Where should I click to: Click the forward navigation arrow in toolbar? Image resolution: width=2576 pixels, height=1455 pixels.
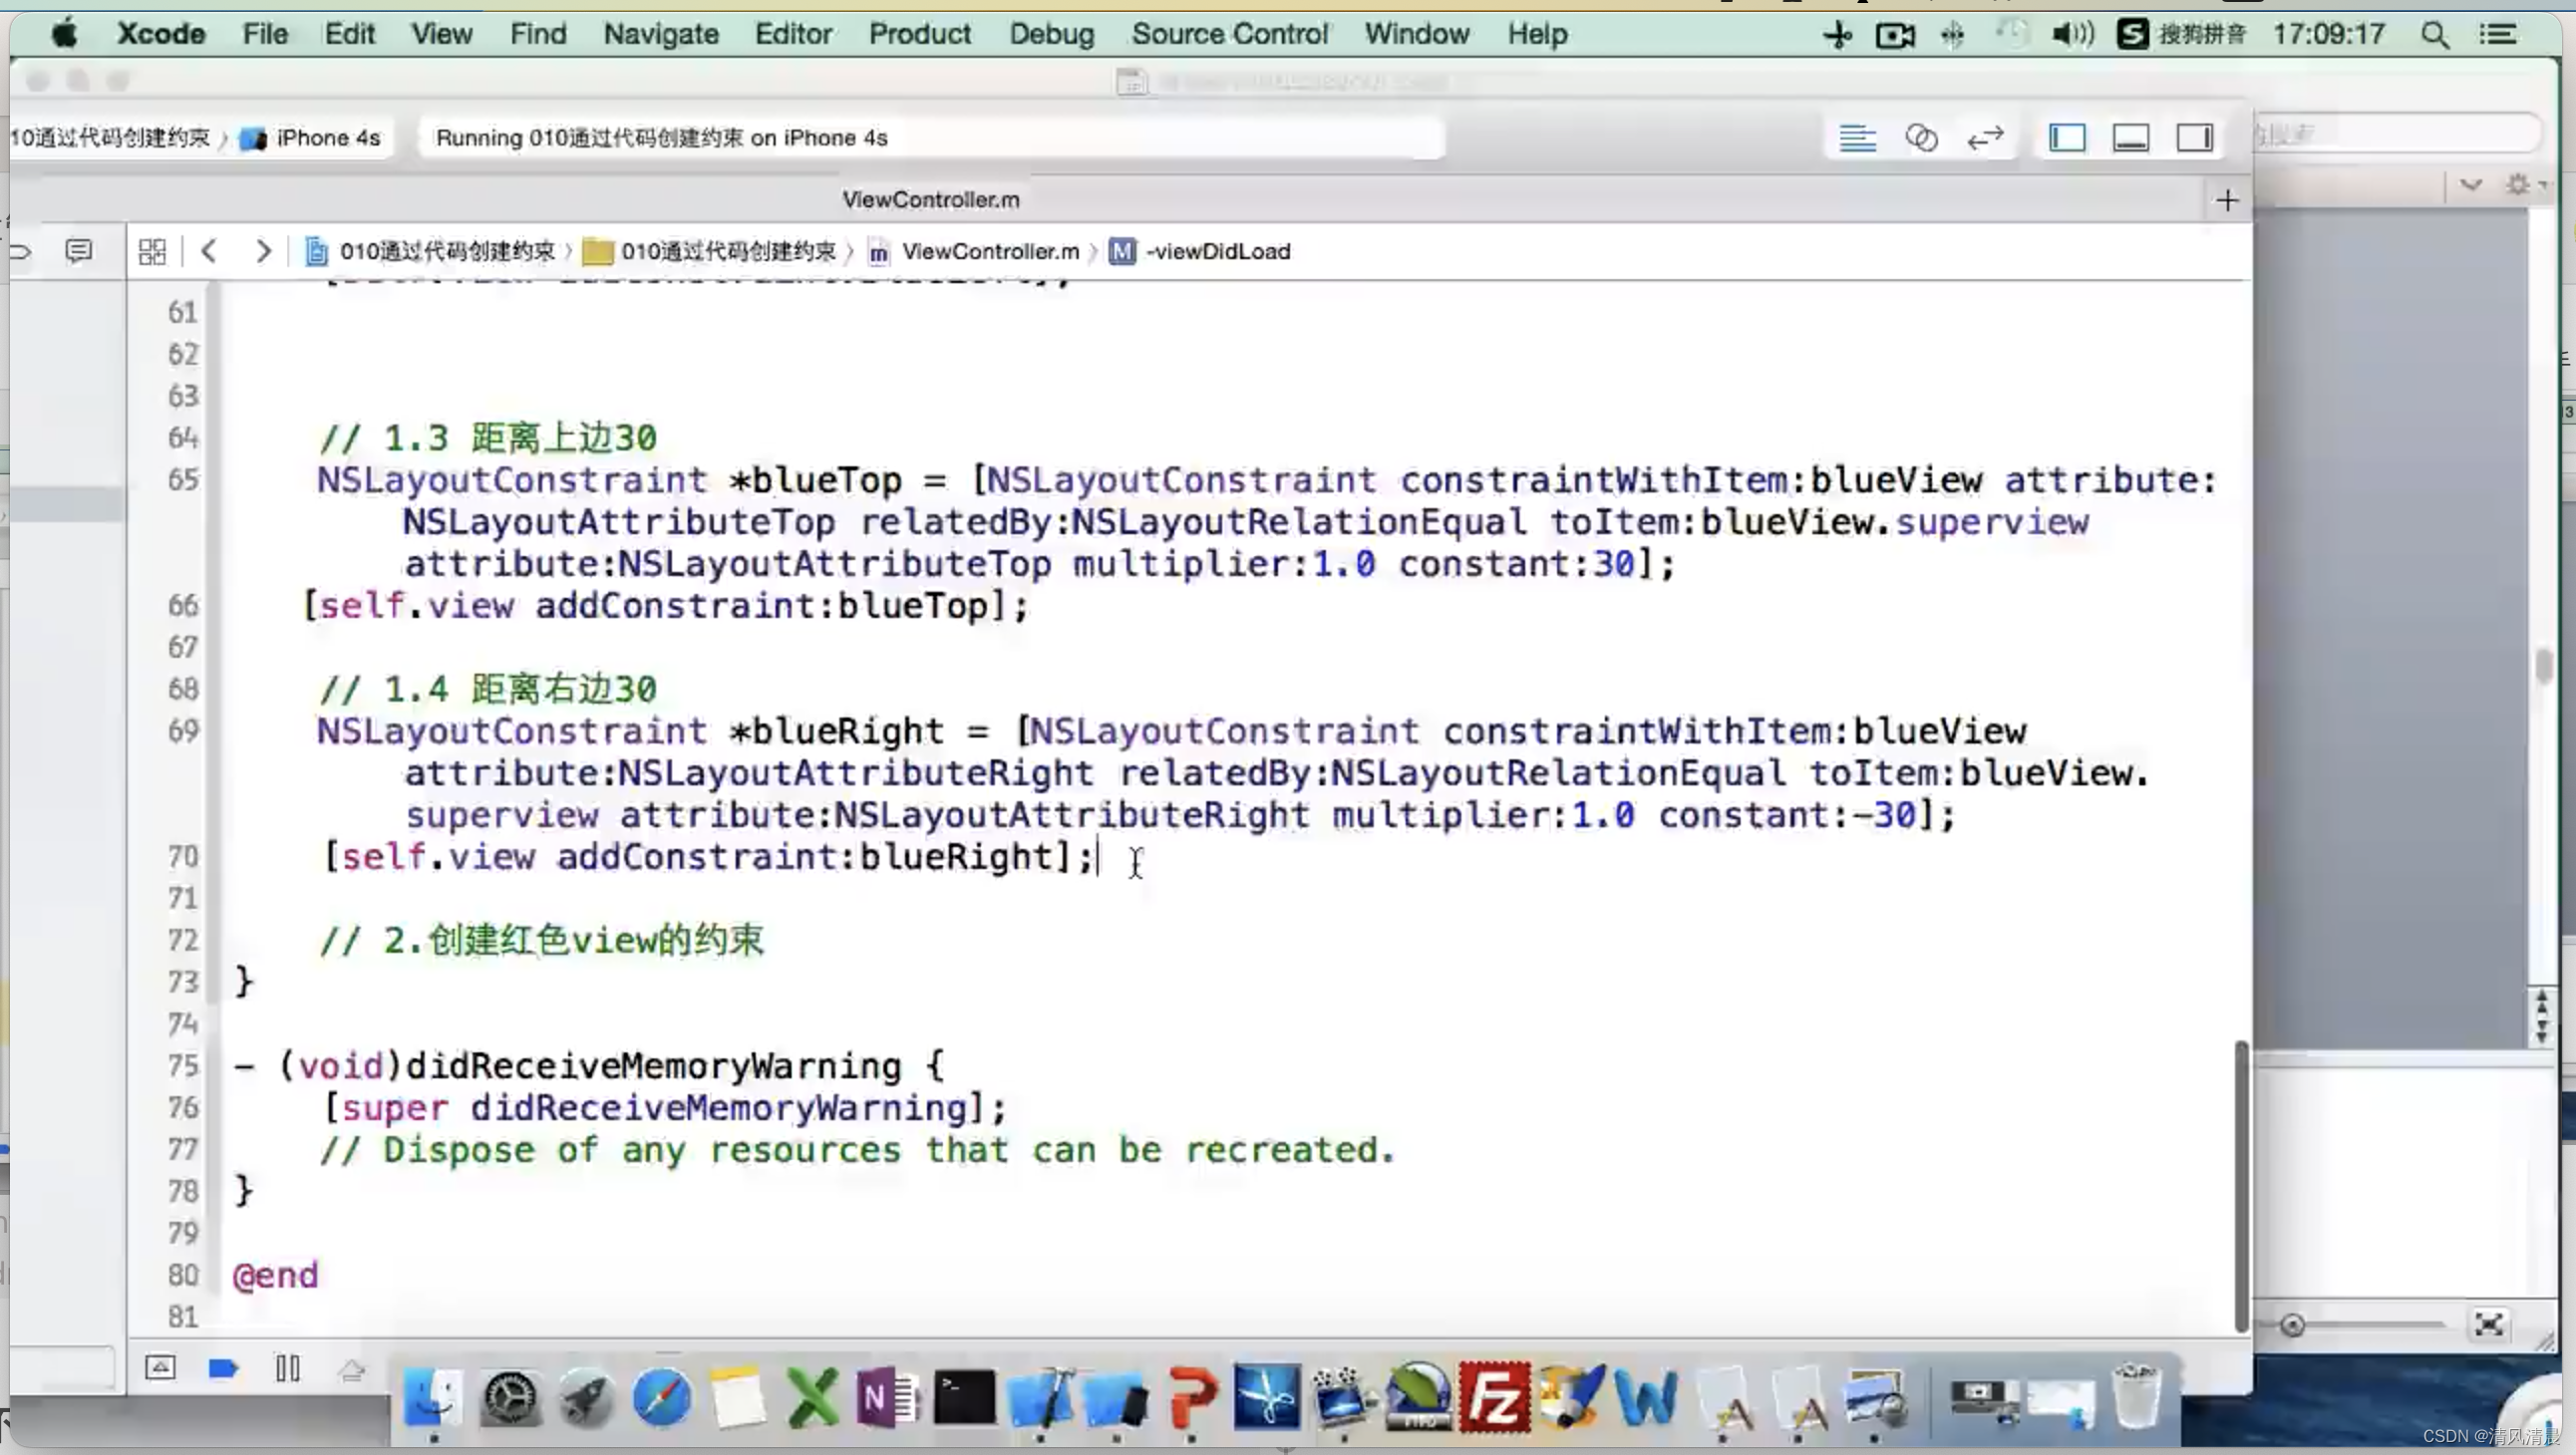click(x=262, y=249)
